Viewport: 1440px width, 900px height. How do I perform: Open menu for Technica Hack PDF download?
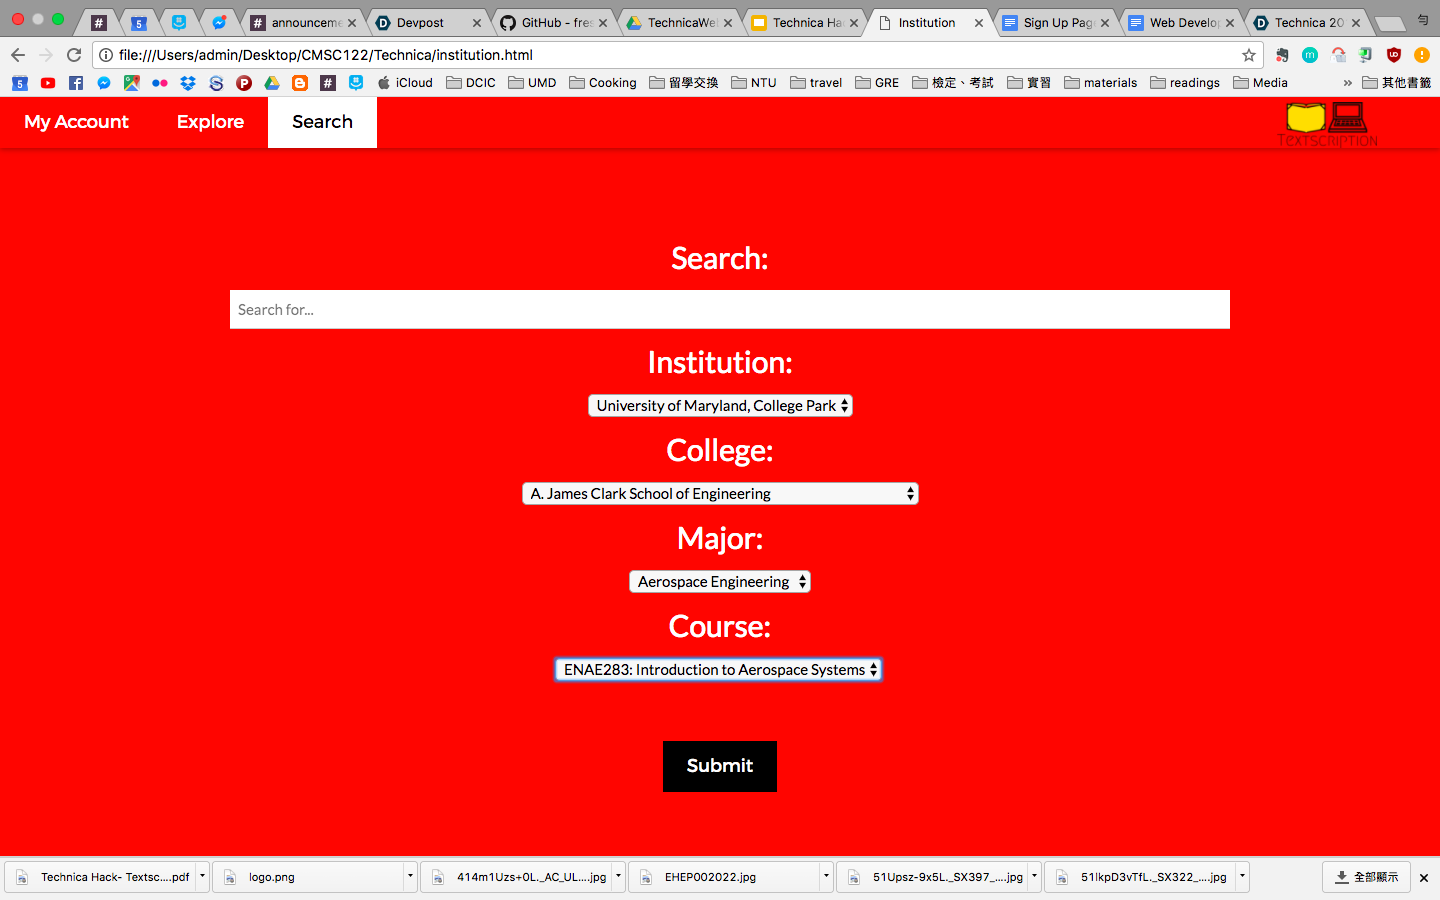(x=202, y=877)
